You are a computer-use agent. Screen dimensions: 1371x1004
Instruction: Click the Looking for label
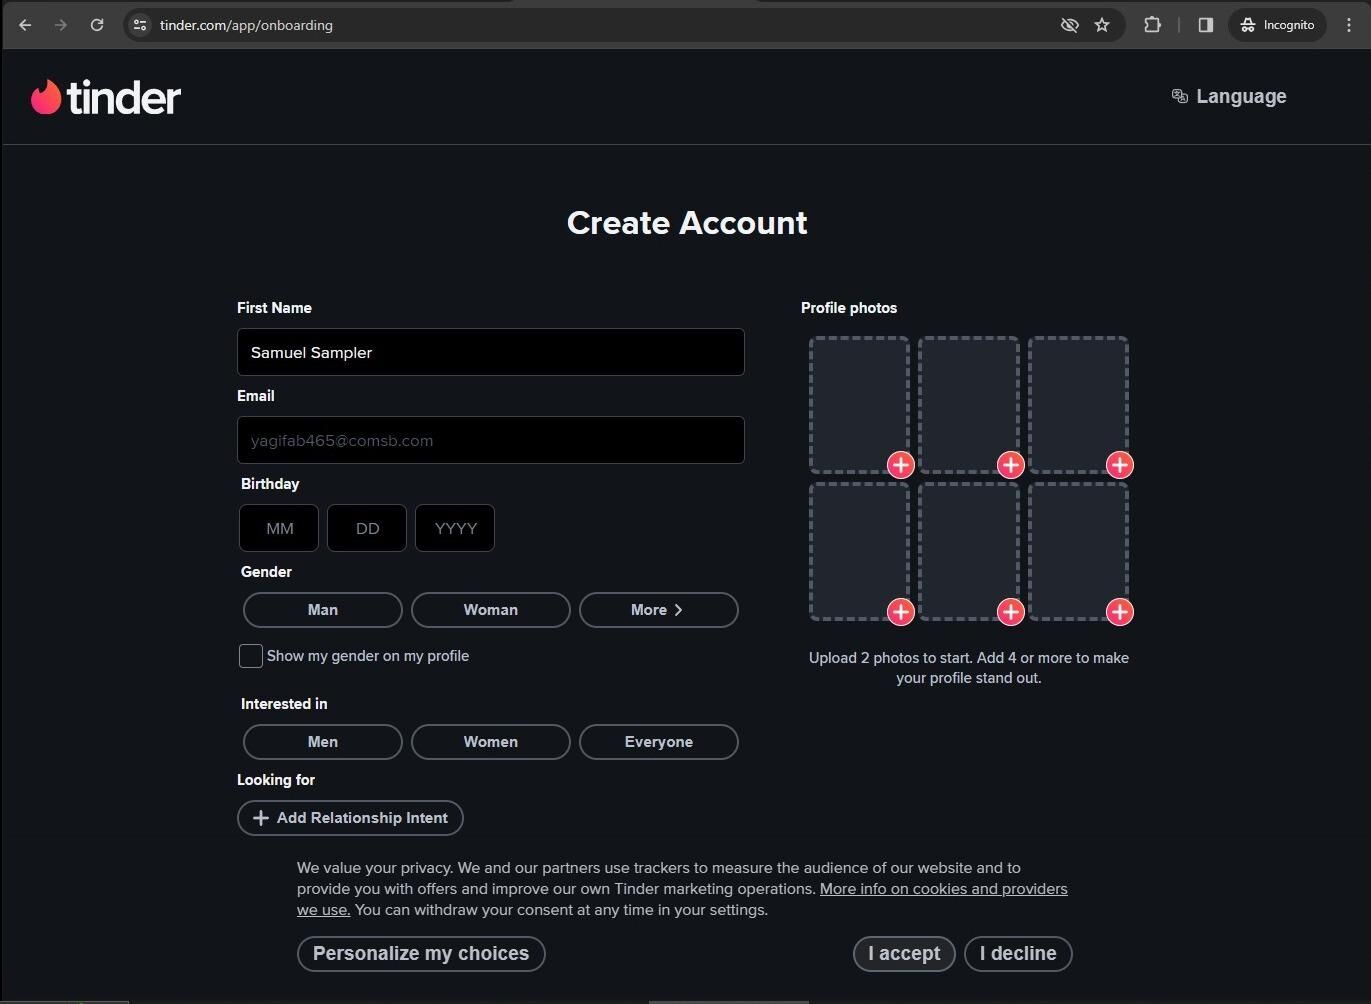click(x=276, y=780)
